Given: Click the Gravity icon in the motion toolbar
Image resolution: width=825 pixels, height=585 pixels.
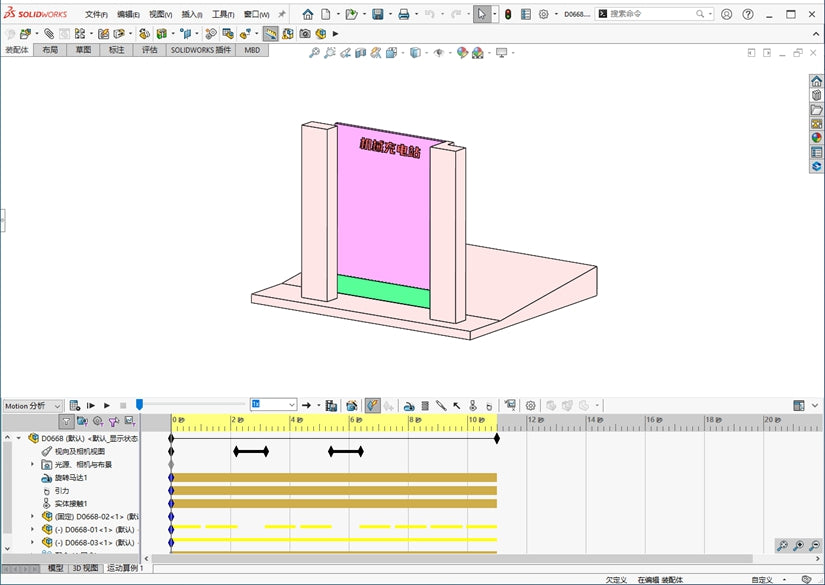Looking at the screenshot, I should tap(489, 406).
